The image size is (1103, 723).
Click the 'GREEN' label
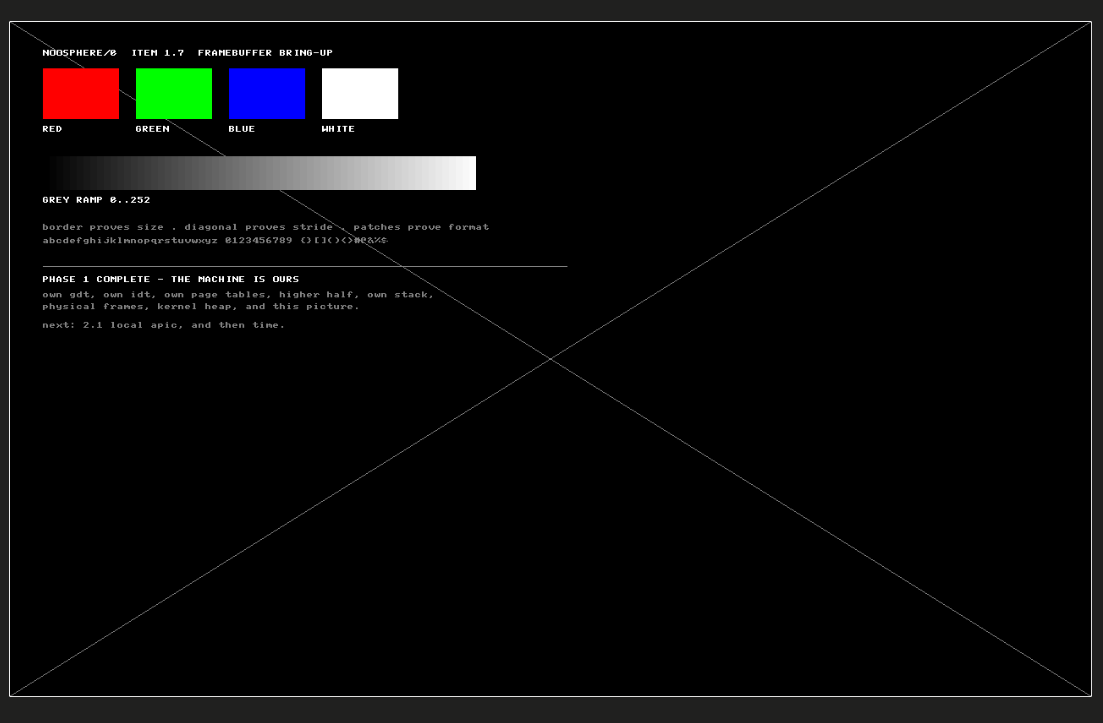153,129
